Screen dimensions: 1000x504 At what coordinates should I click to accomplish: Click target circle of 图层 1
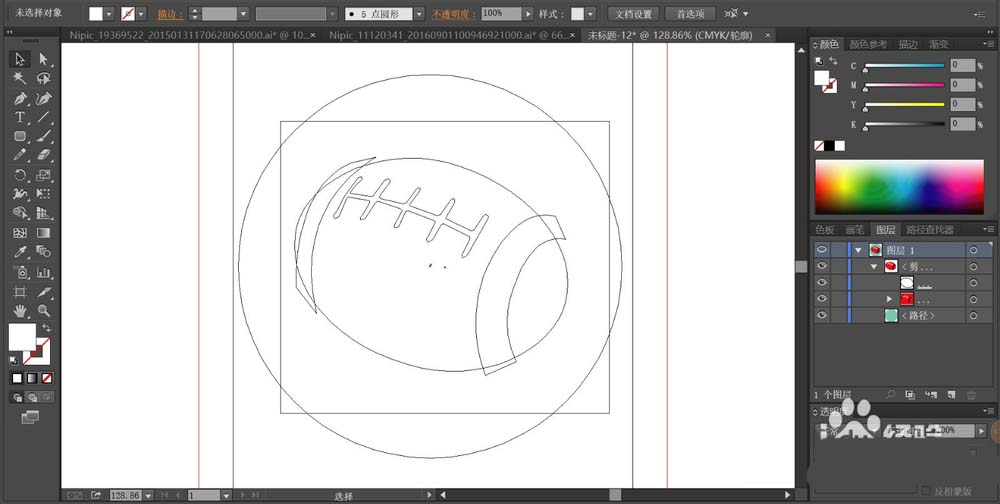[973, 250]
